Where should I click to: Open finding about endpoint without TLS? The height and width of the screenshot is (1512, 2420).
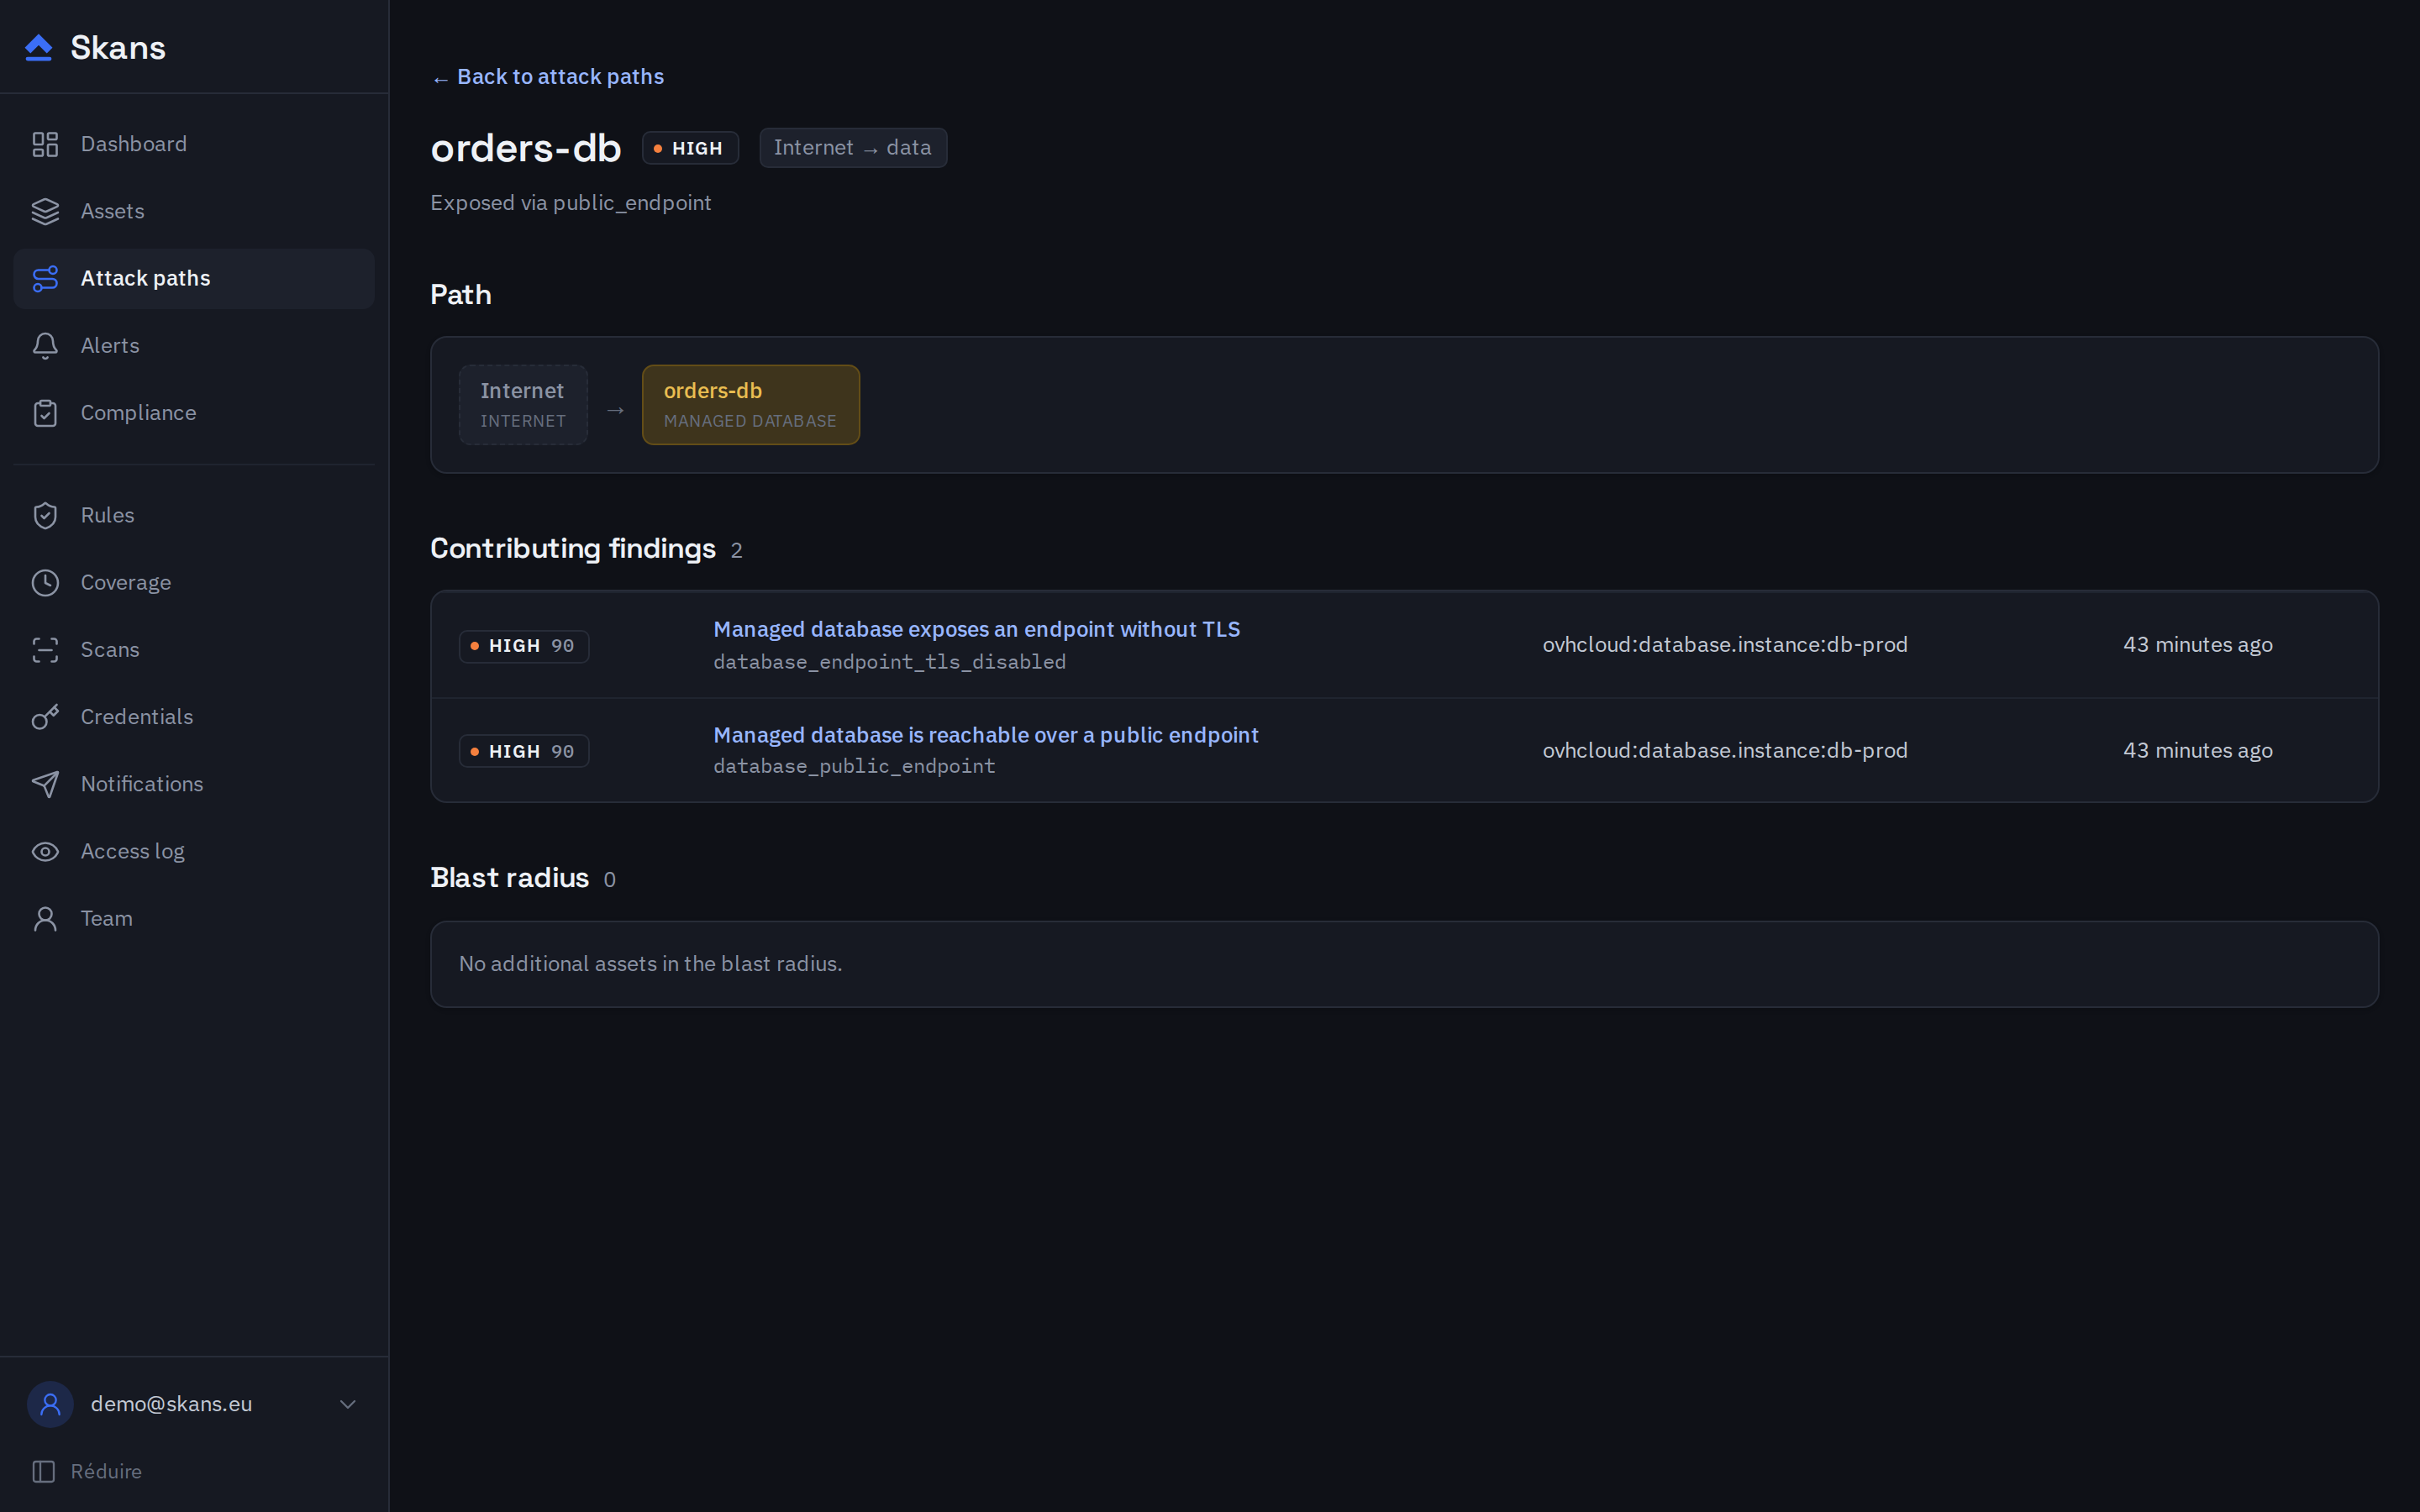click(976, 629)
